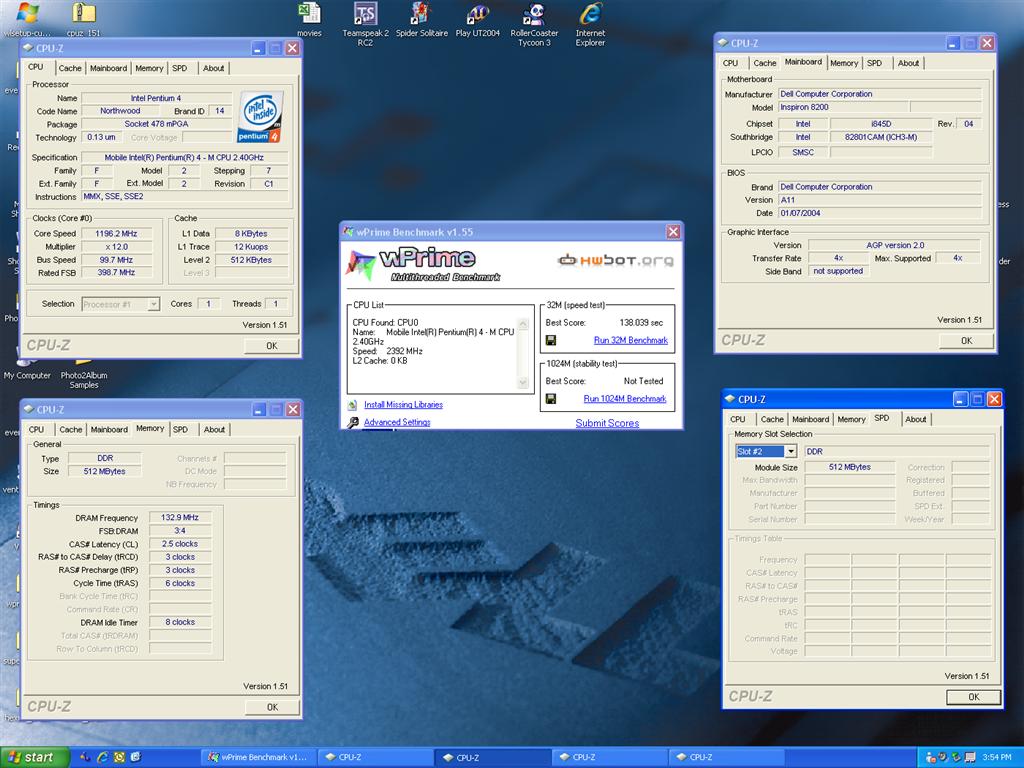This screenshot has height=768, width=1024.
Task: Click the Safely Remove Hardware tray icon
Action: tap(957, 758)
